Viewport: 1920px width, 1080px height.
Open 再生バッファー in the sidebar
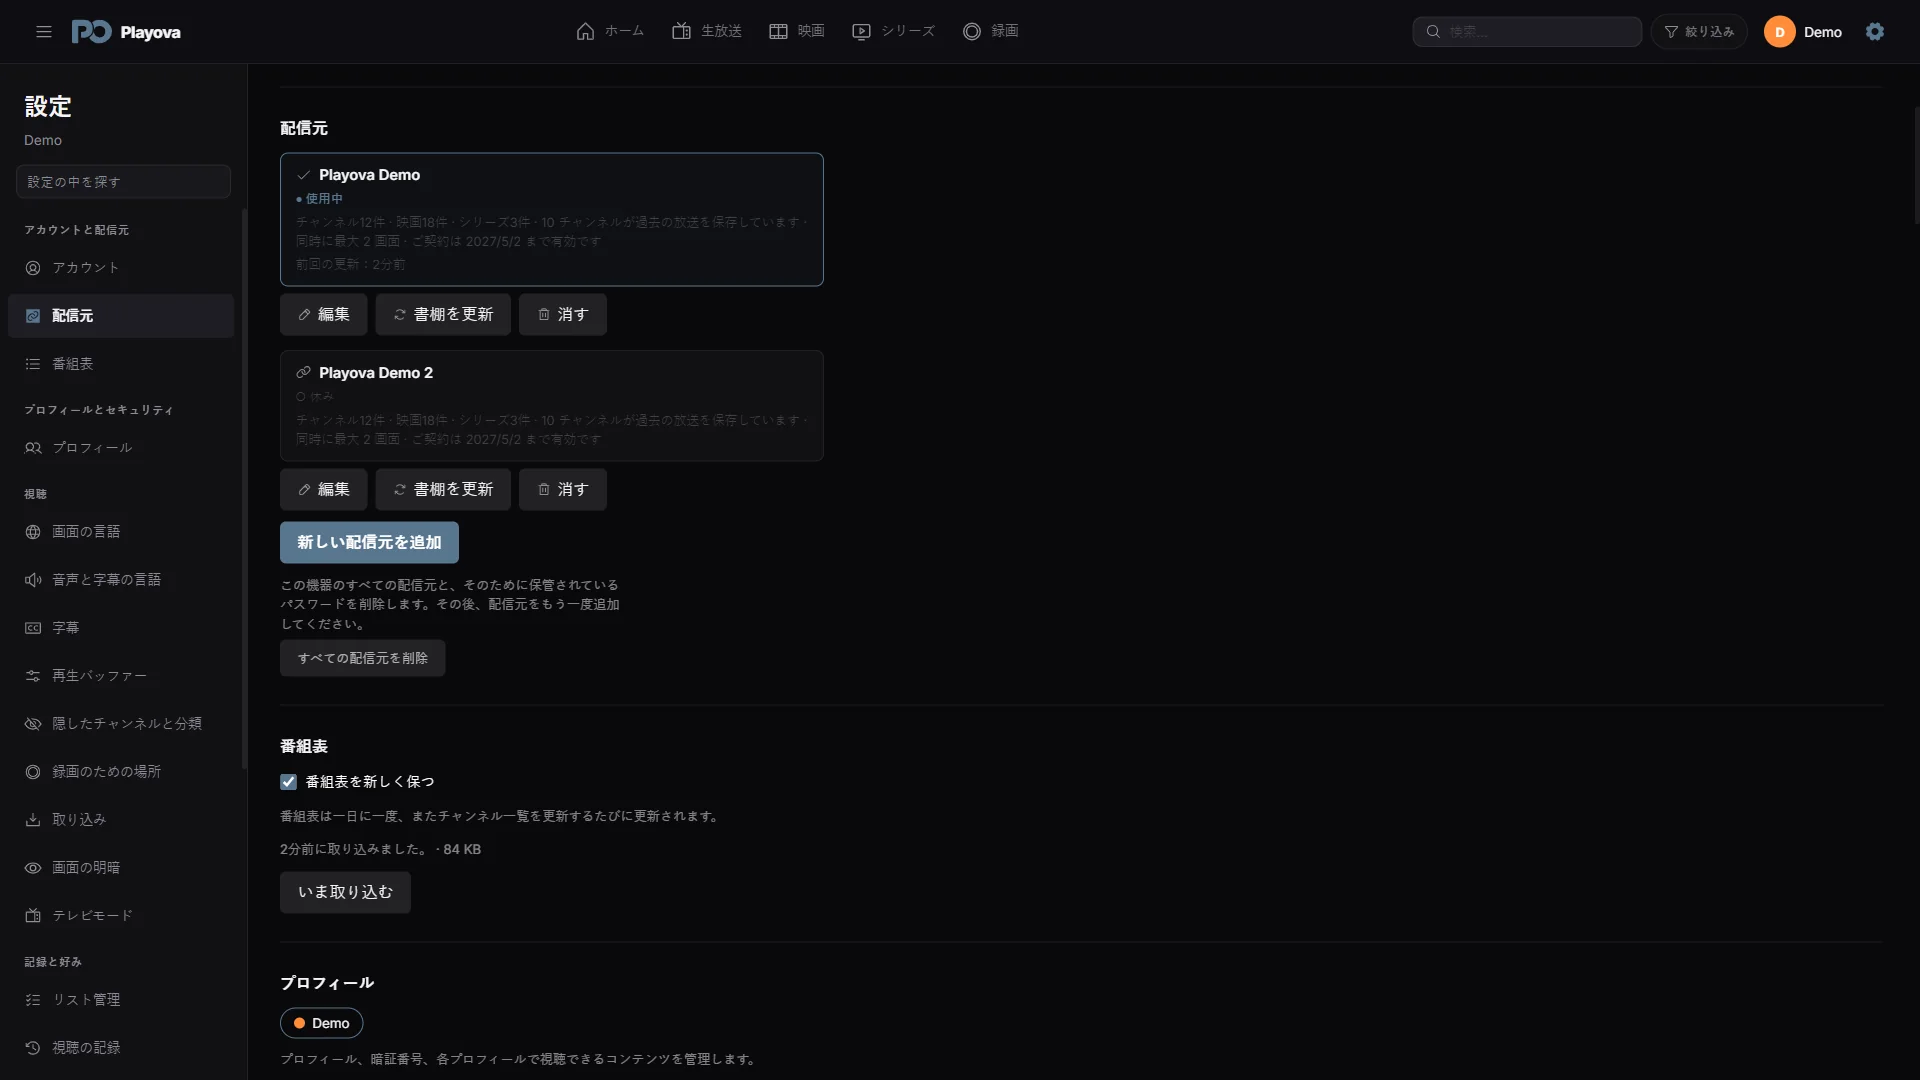click(x=121, y=676)
